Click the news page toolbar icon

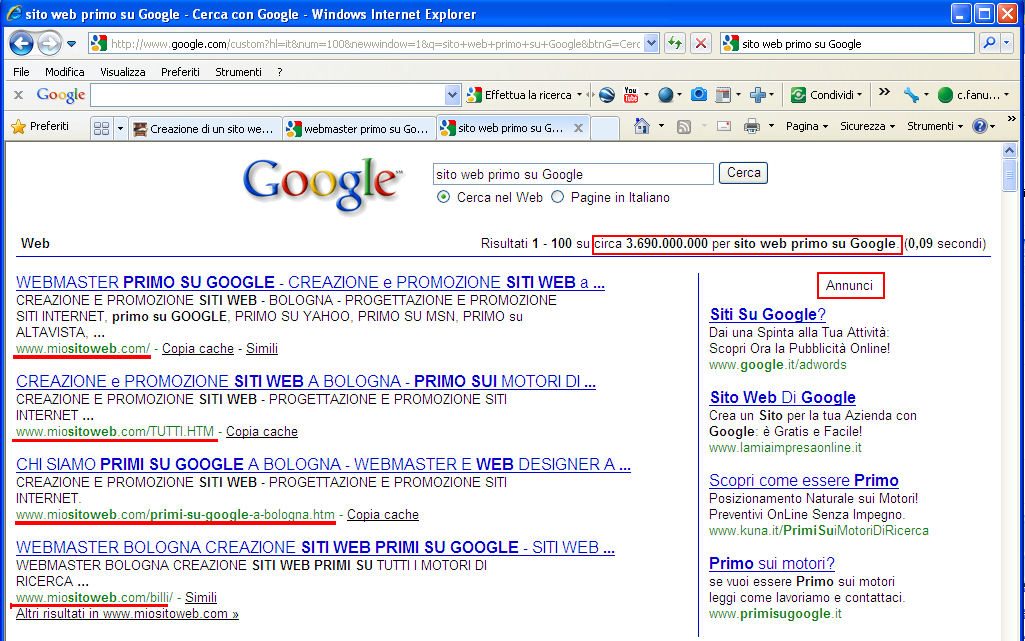[x=723, y=95]
